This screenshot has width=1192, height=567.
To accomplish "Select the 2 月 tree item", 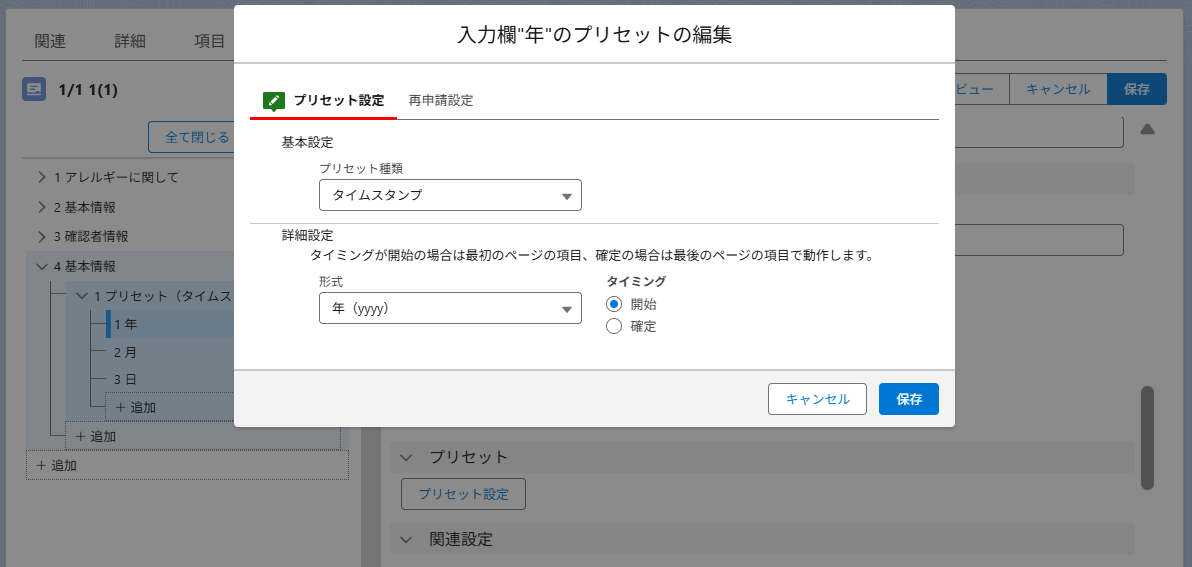I will tap(125, 352).
